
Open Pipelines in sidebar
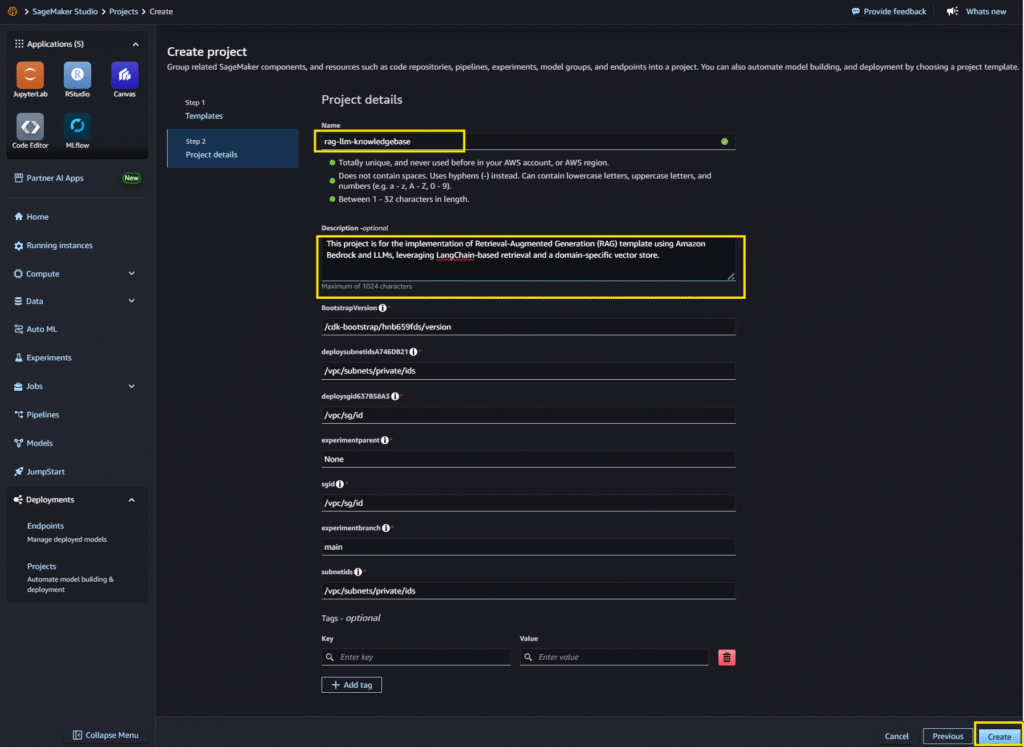[x=42, y=414]
